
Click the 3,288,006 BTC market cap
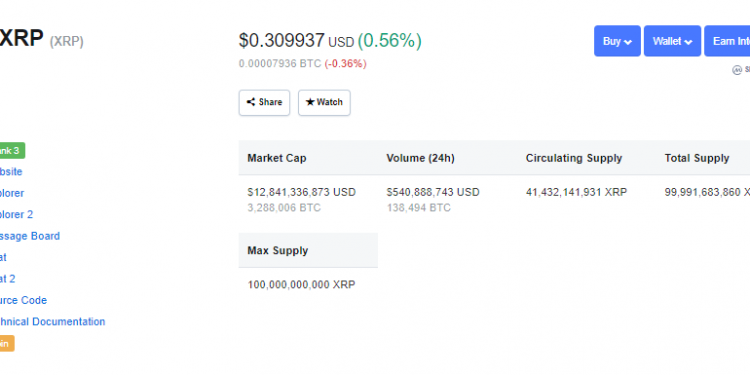pos(284,208)
